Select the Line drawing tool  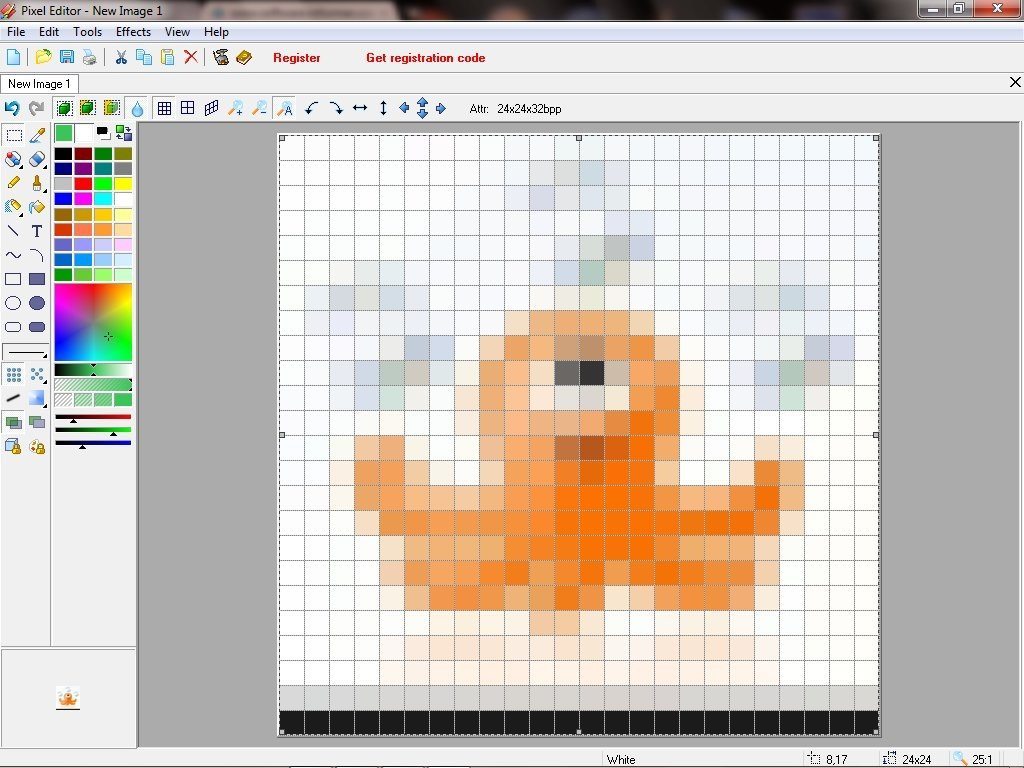[14, 231]
